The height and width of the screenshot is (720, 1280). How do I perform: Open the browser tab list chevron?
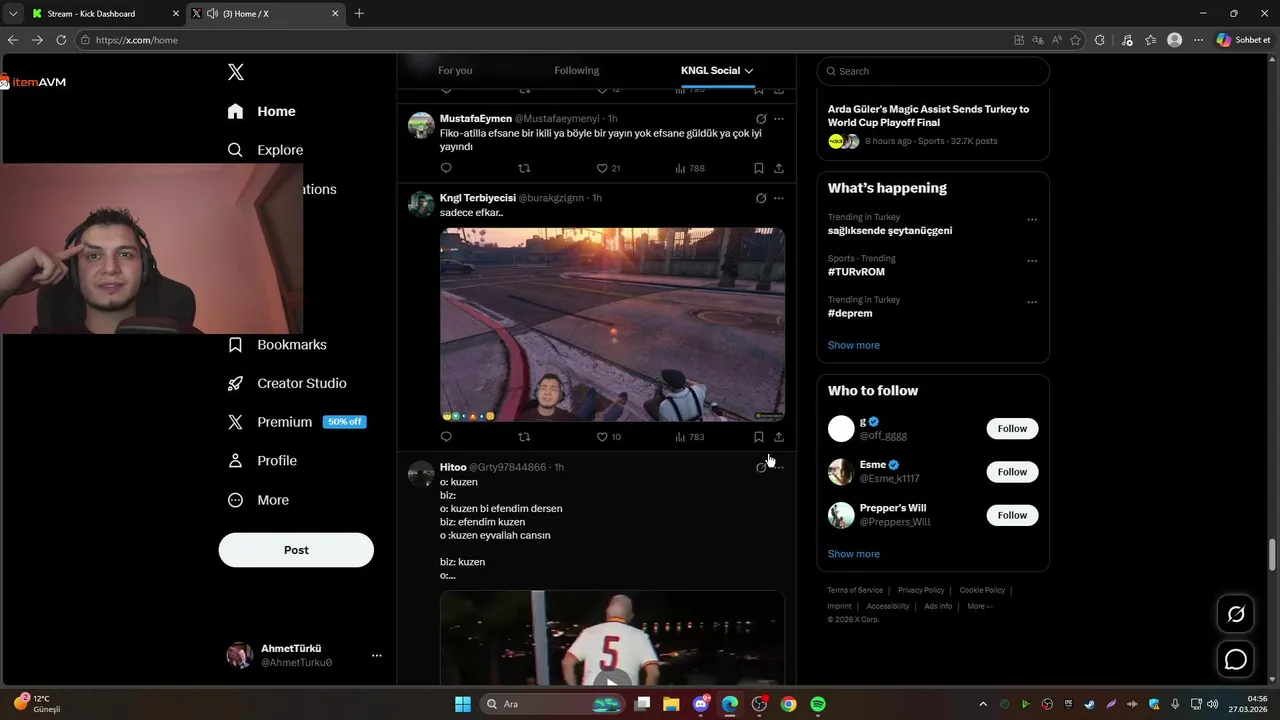point(13,14)
